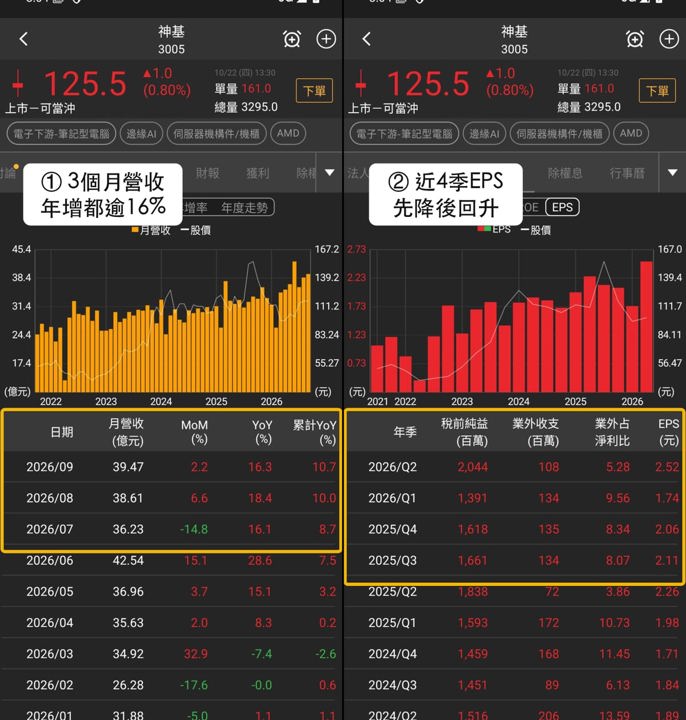686x720 pixels.
Task: Tap the 1,391 pre-tax income for 2026/Q1
Action: point(472,498)
